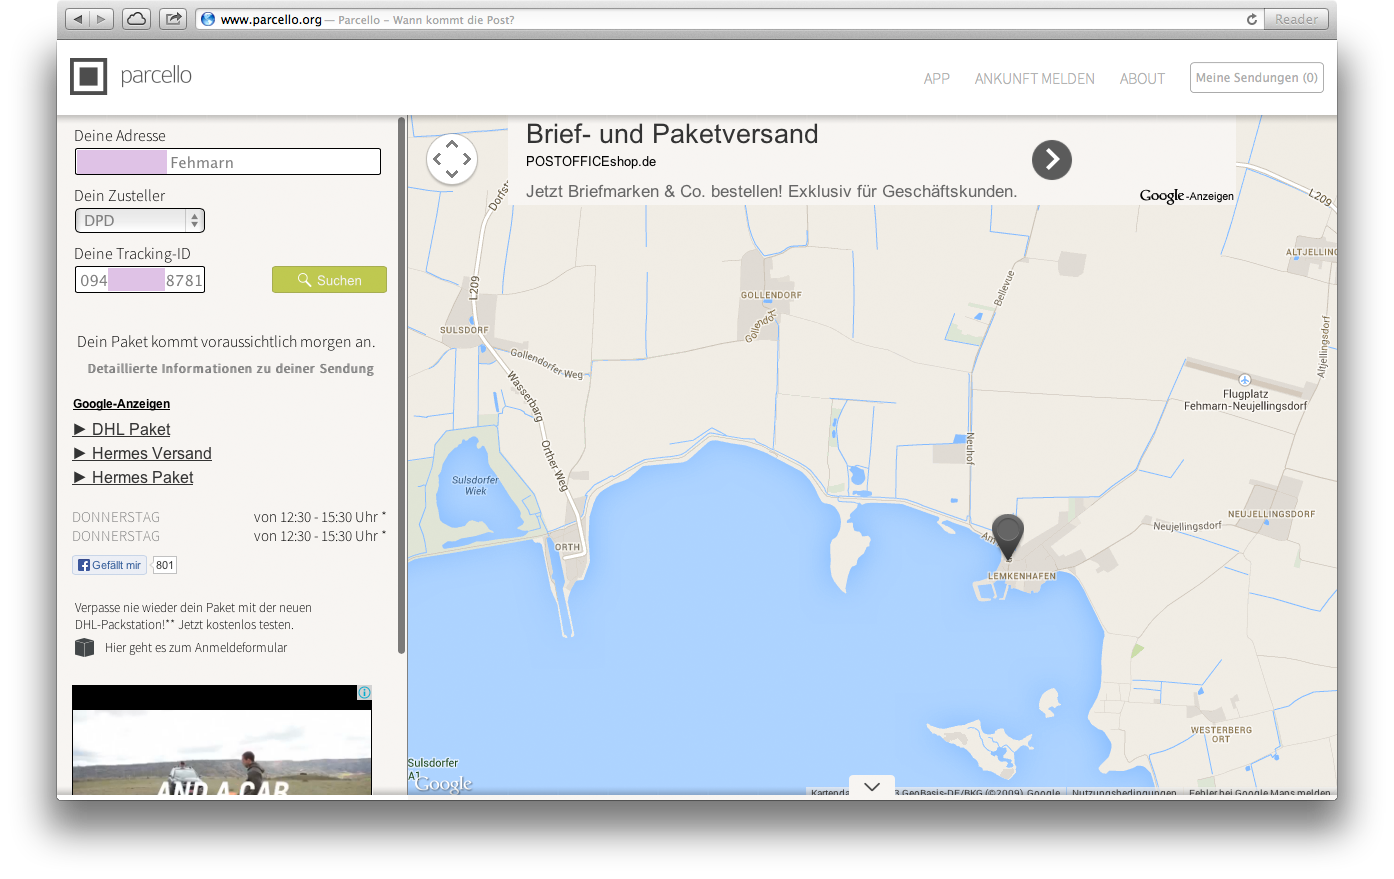Screen dimensions: 1394x879
Task: Open the parcello square logo
Action: click(x=88, y=76)
